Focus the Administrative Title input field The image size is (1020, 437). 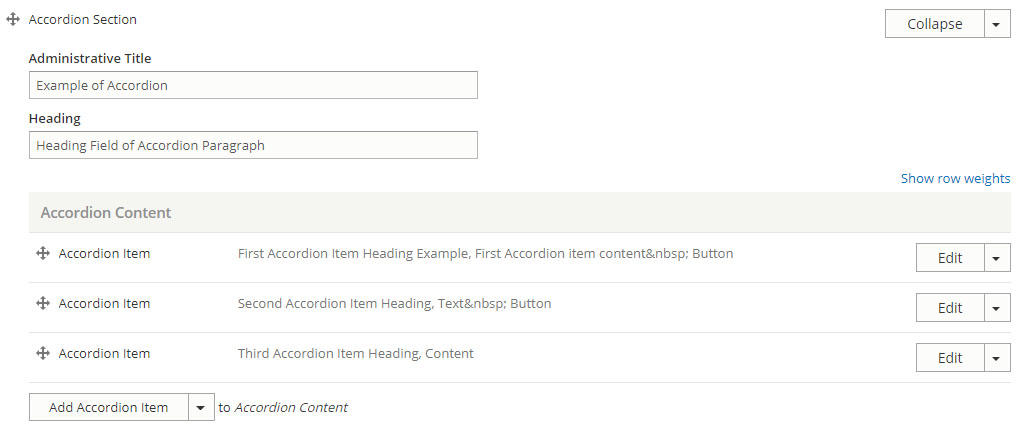[x=253, y=85]
